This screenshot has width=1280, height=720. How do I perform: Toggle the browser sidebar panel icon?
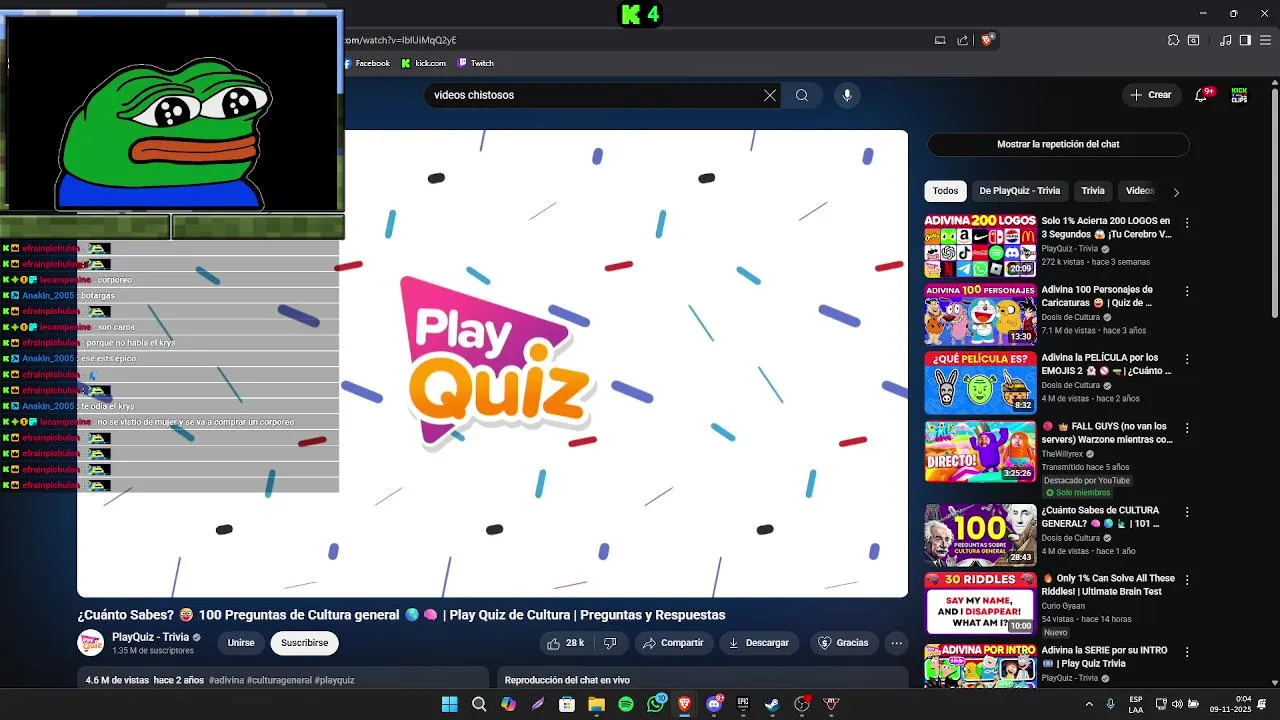(x=1245, y=40)
